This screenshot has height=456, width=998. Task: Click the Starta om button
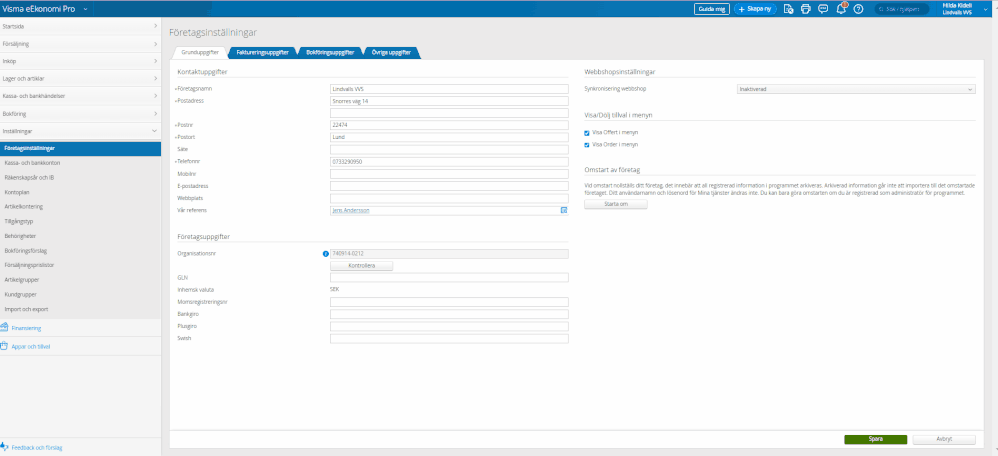(x=616, y=204)
